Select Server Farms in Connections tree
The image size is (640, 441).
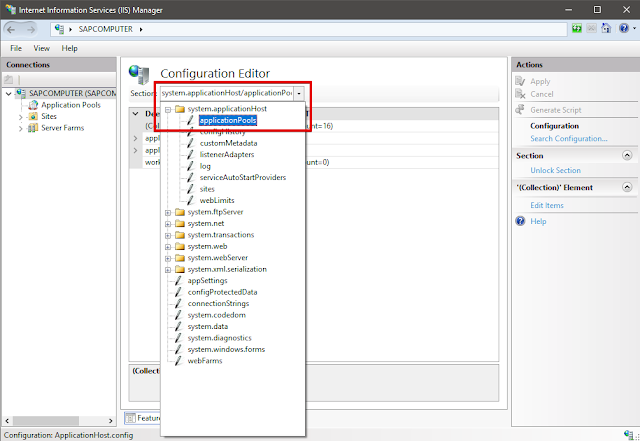click(62, 128)
